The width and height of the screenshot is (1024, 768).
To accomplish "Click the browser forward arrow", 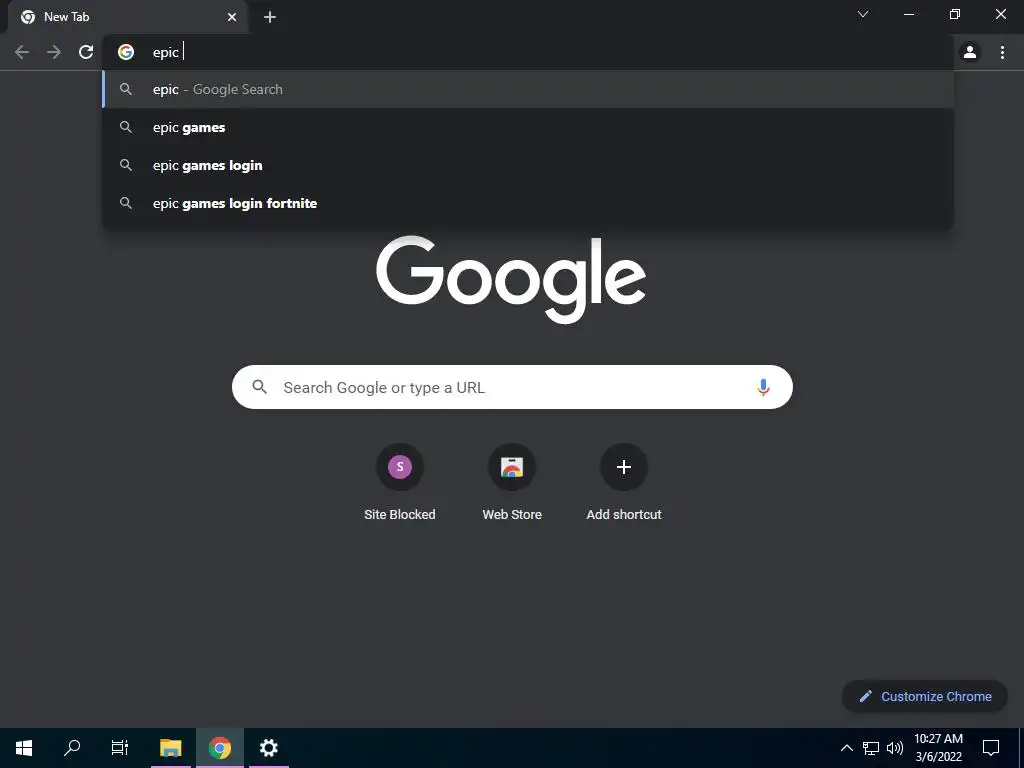I will pos(54,52).
